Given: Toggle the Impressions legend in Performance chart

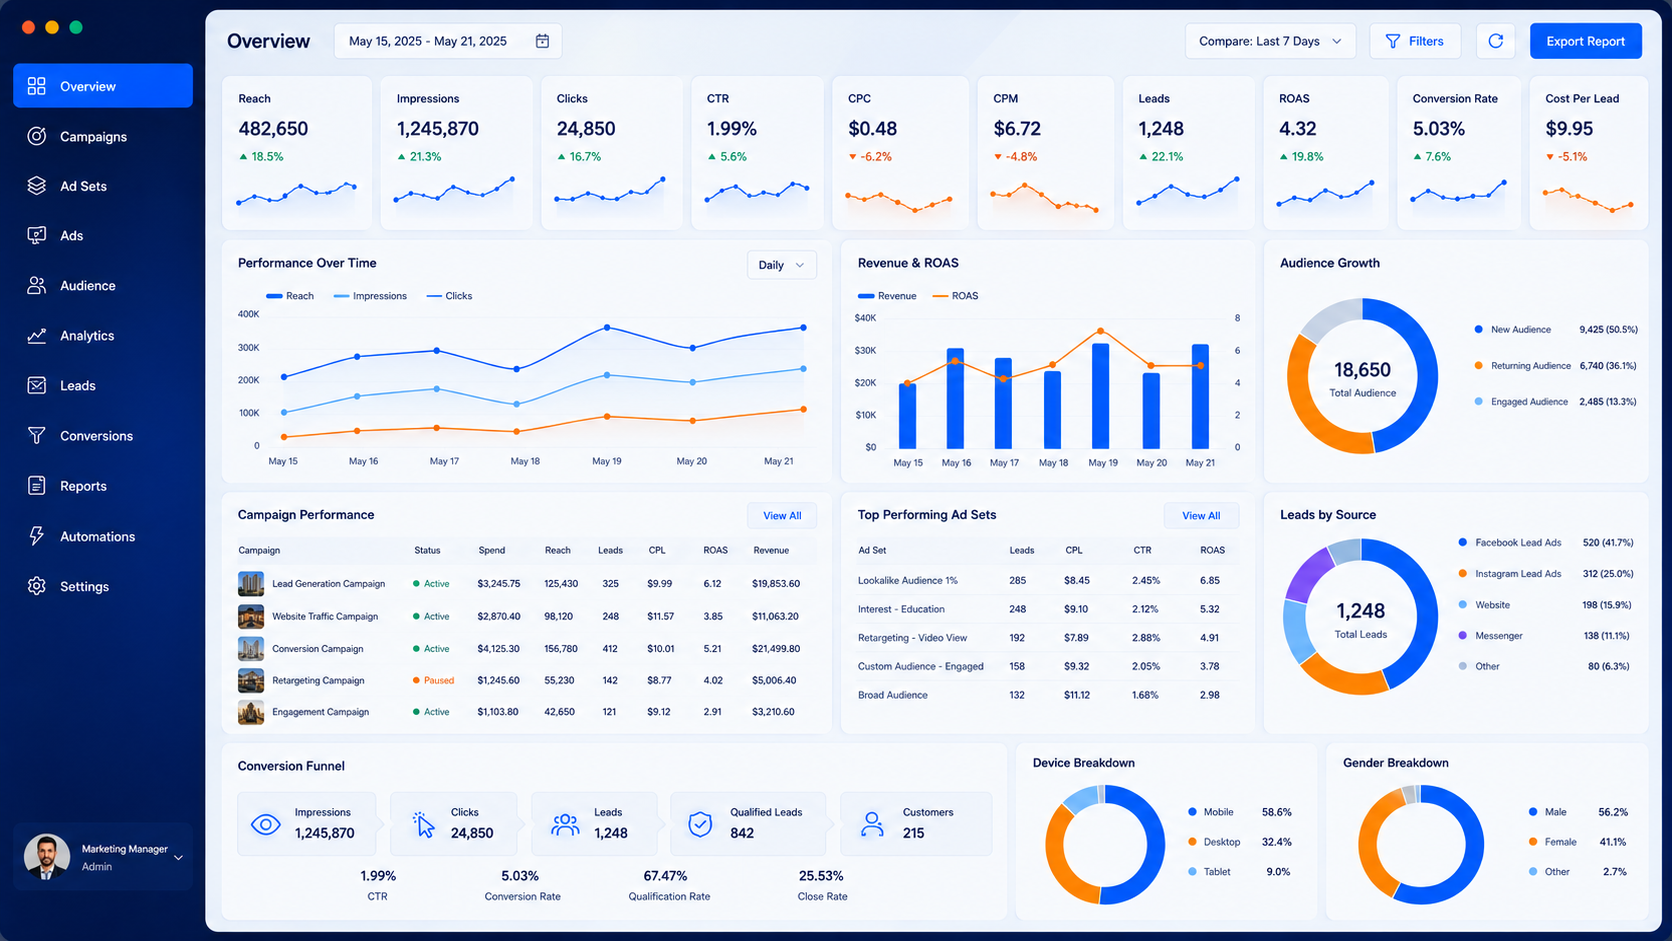Looking at the screenshot, I should pyautogui.click(x=370, y=296).
